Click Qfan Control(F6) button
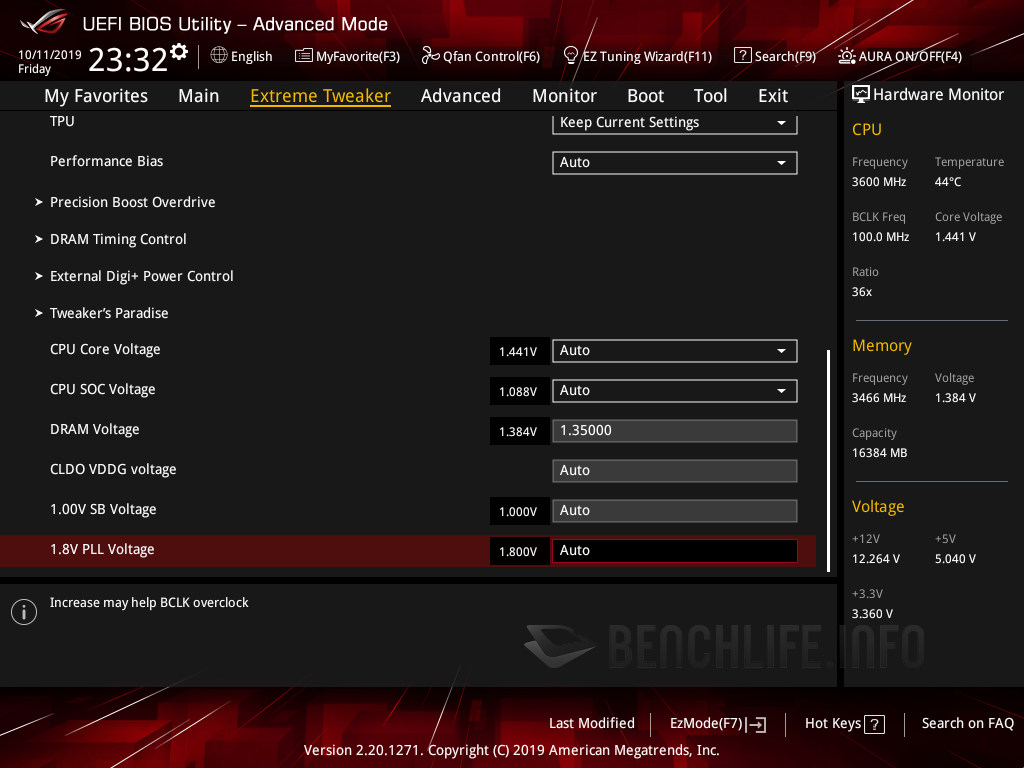Viewport: 1024px width, 768px height. (481, 56)
